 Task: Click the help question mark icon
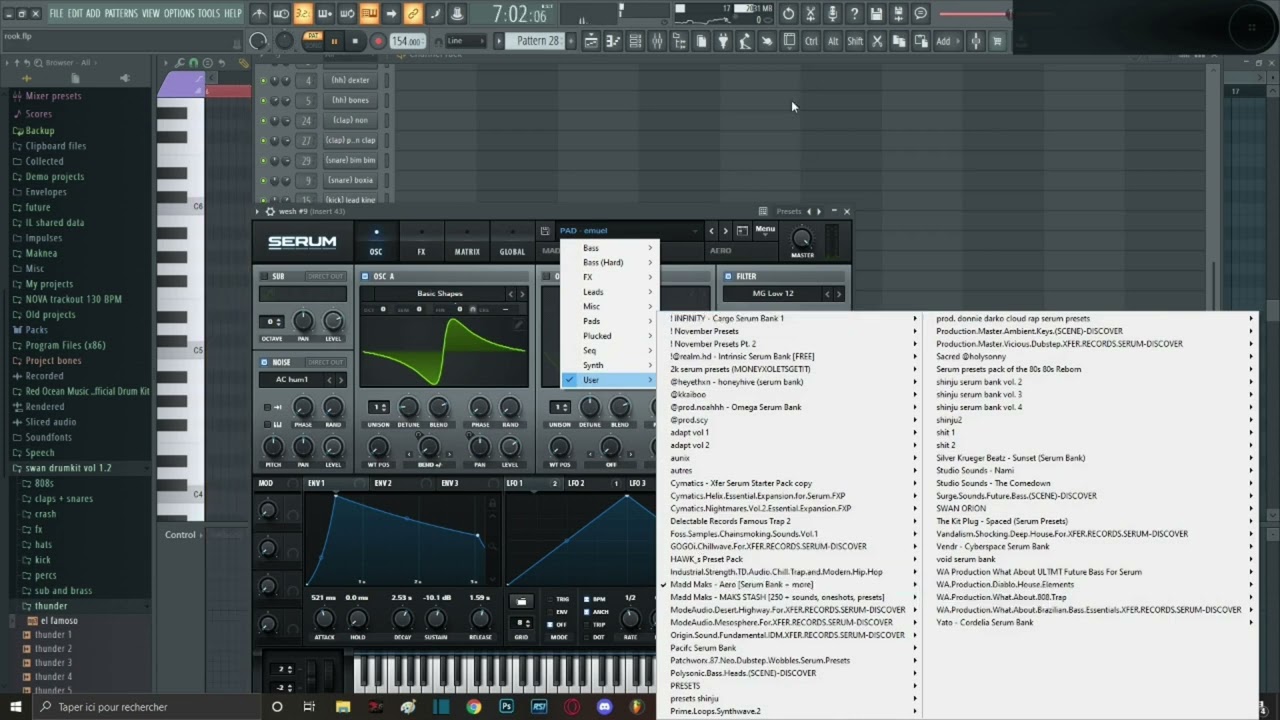pos(854,14)
